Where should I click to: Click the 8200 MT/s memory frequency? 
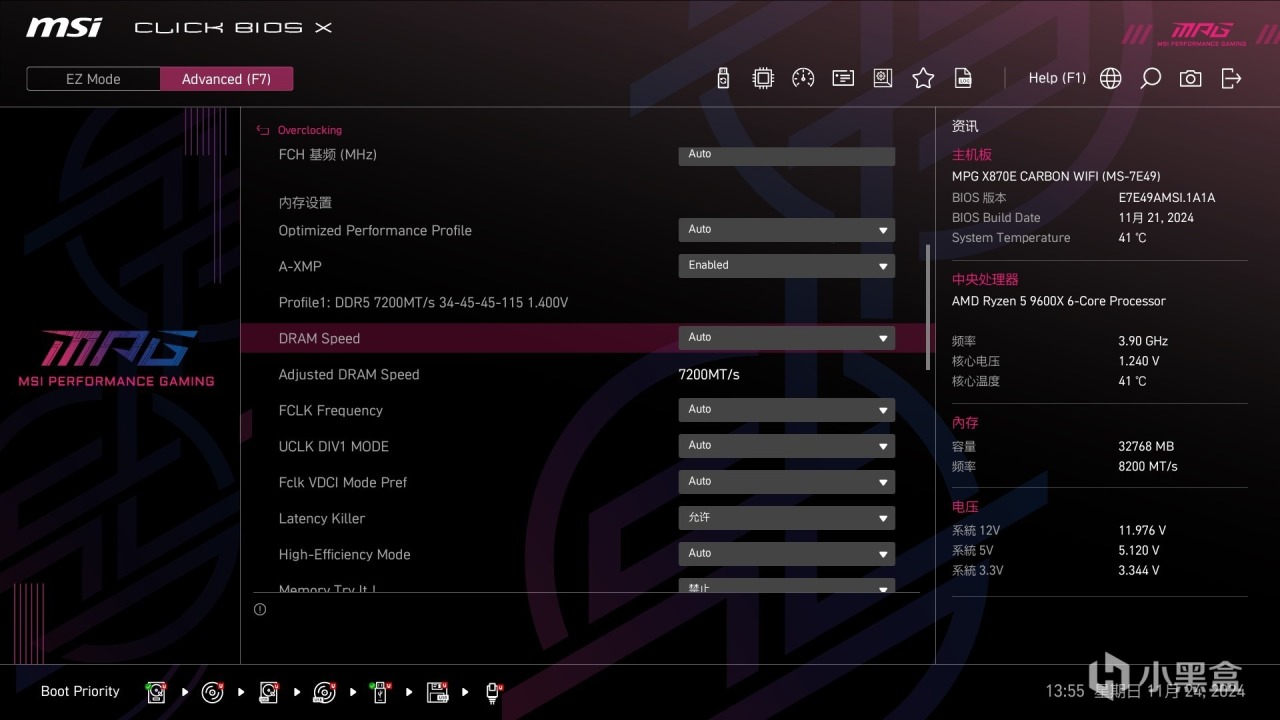coord(1148,467)
